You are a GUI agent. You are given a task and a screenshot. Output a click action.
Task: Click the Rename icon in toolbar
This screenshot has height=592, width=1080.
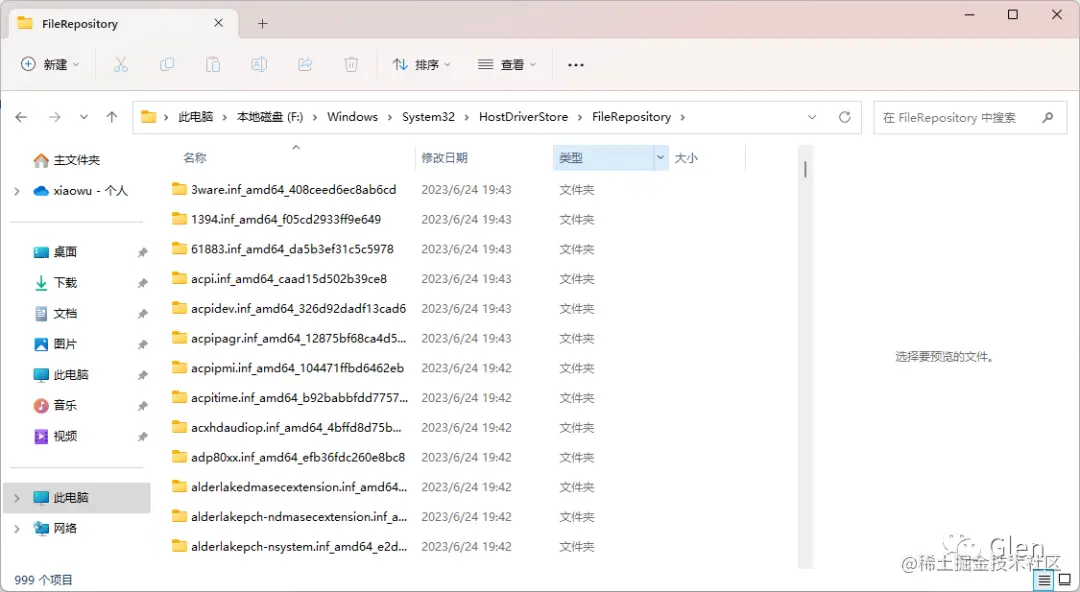click(x=259, y=64)
